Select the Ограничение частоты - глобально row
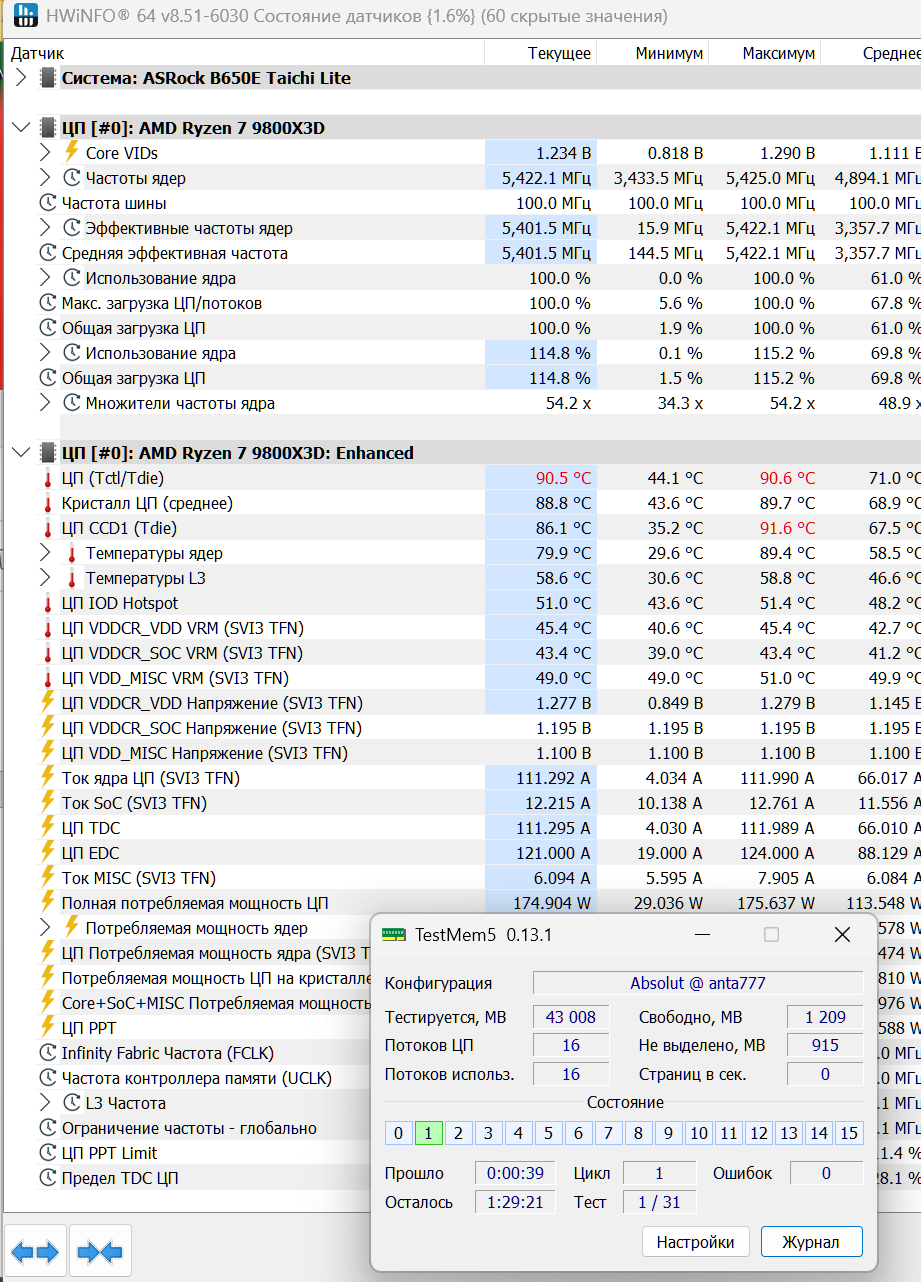921x1282 pixels. (x=189, y=1128)
